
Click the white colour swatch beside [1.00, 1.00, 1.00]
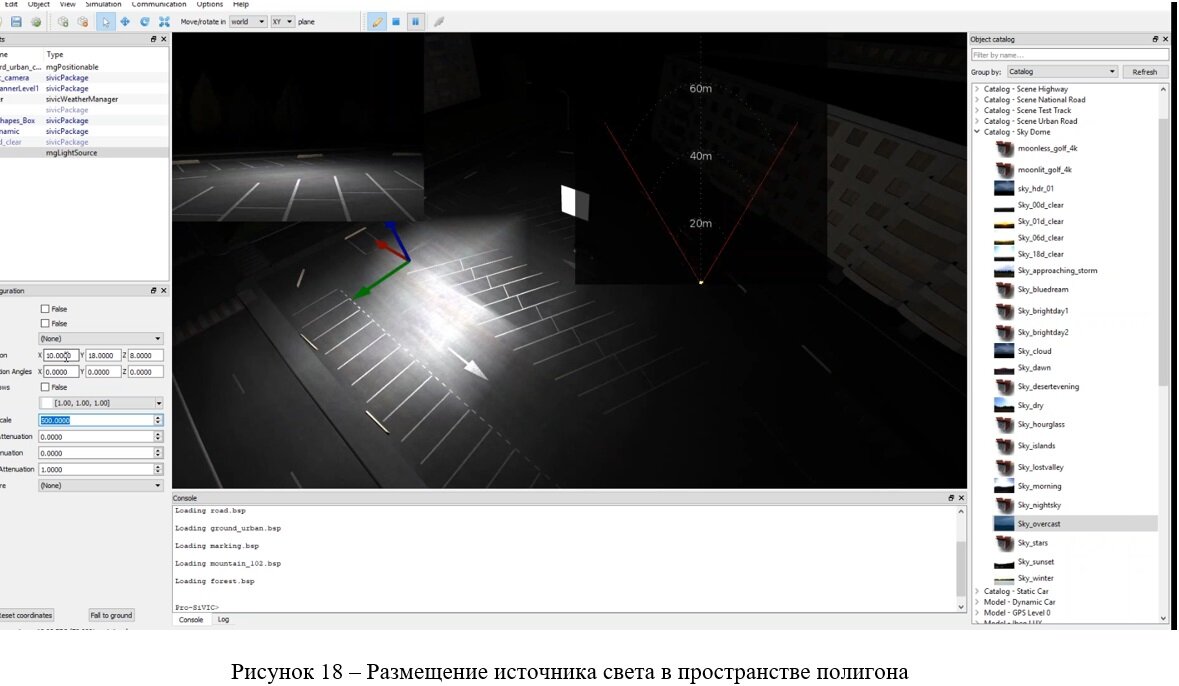47,403
